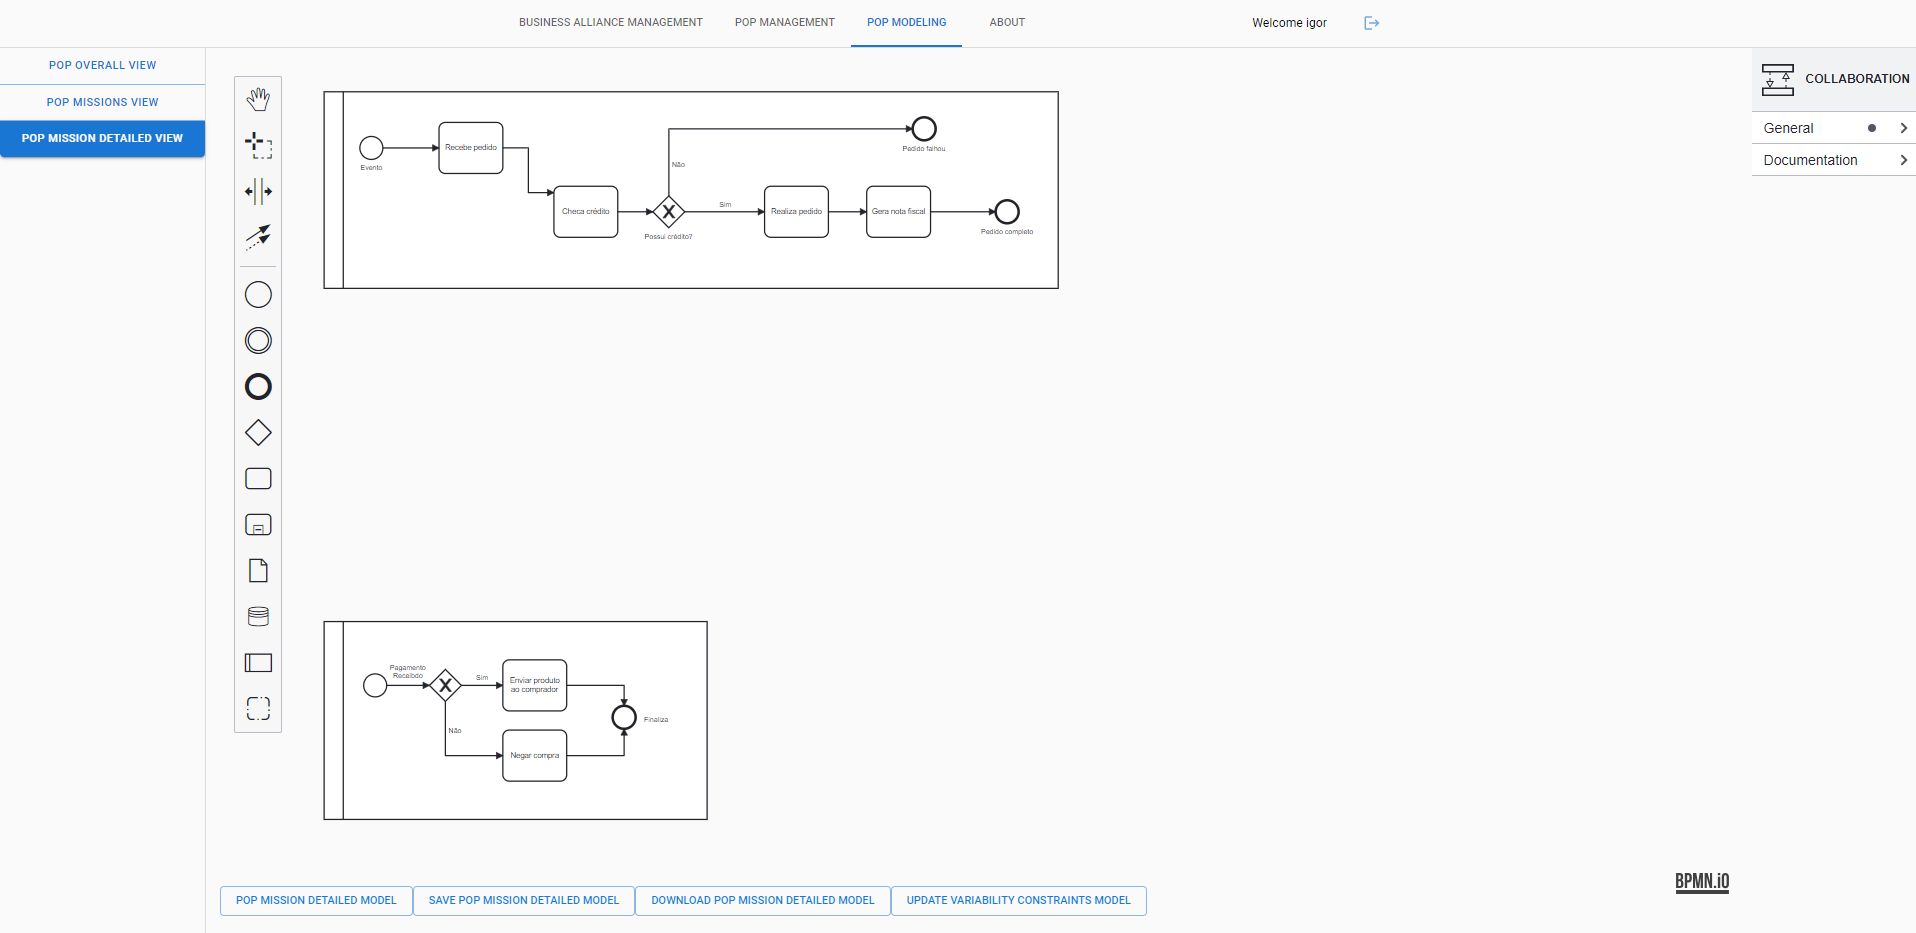Create a task from palette
Viewport: 1916px width, 933px height.
pos(258,479)
